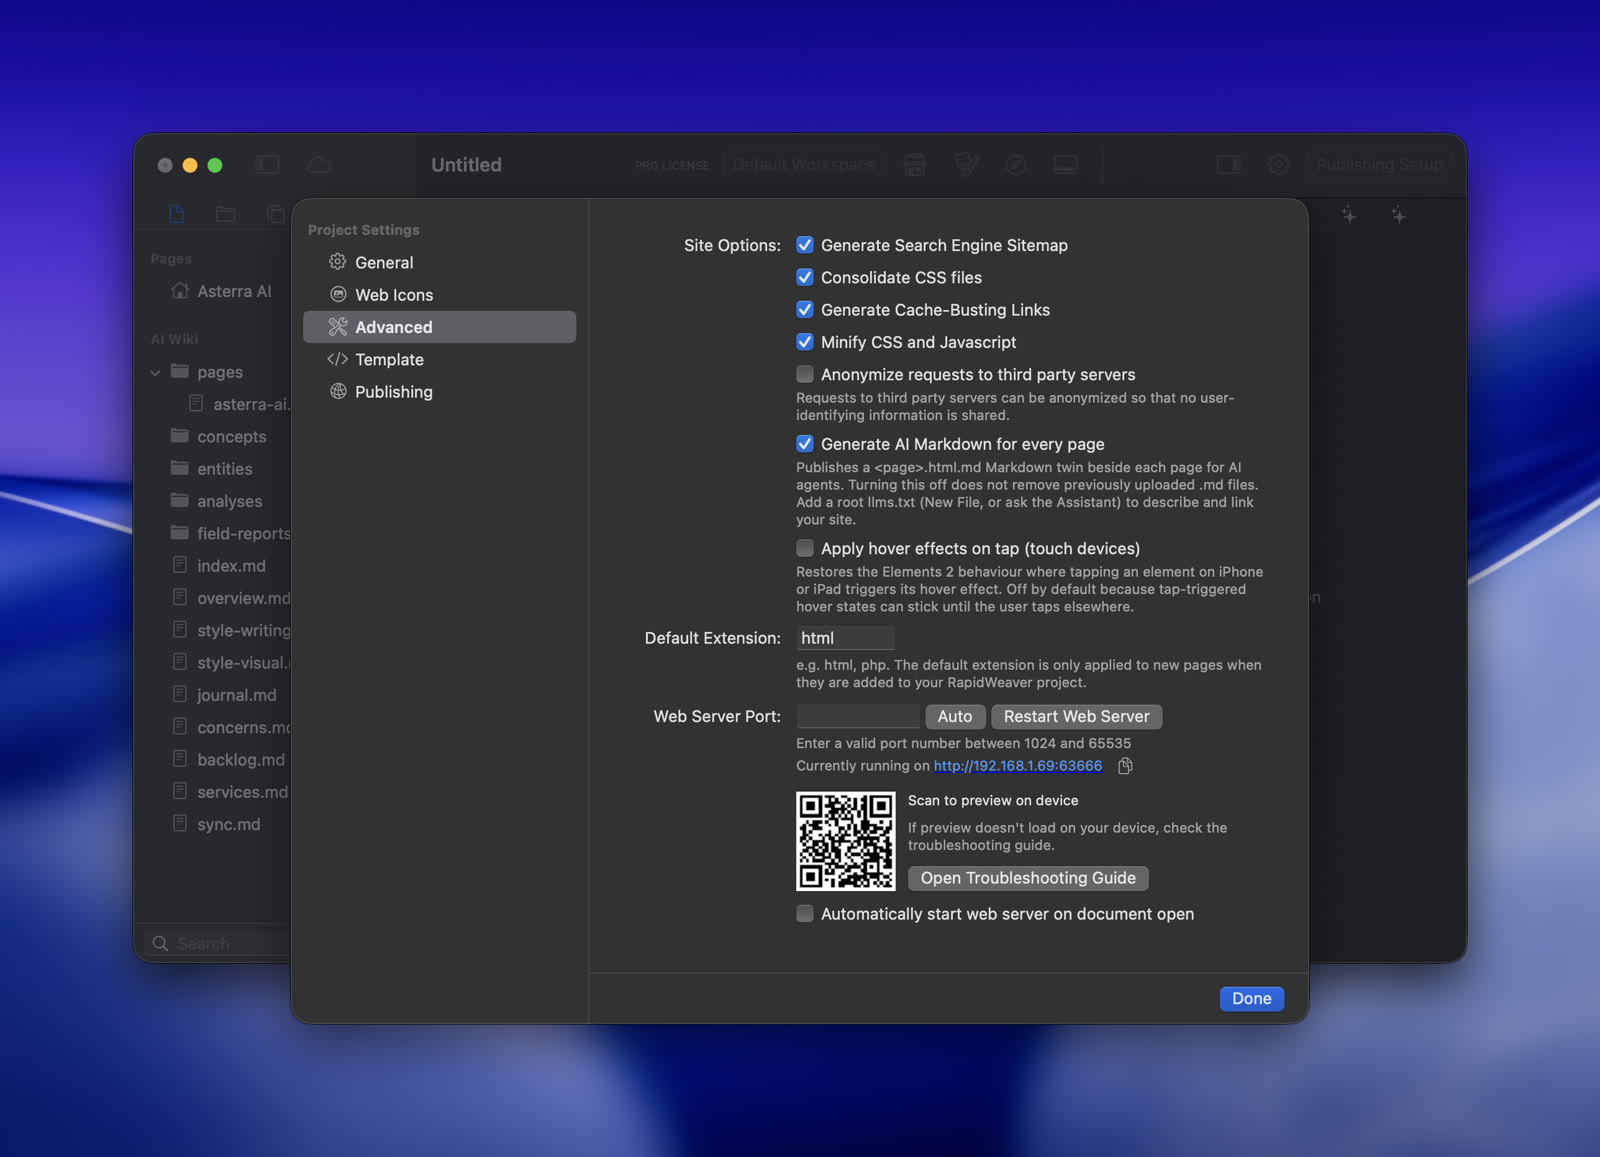
Task: Select index.md in the file tree
Action: point(231,566)
